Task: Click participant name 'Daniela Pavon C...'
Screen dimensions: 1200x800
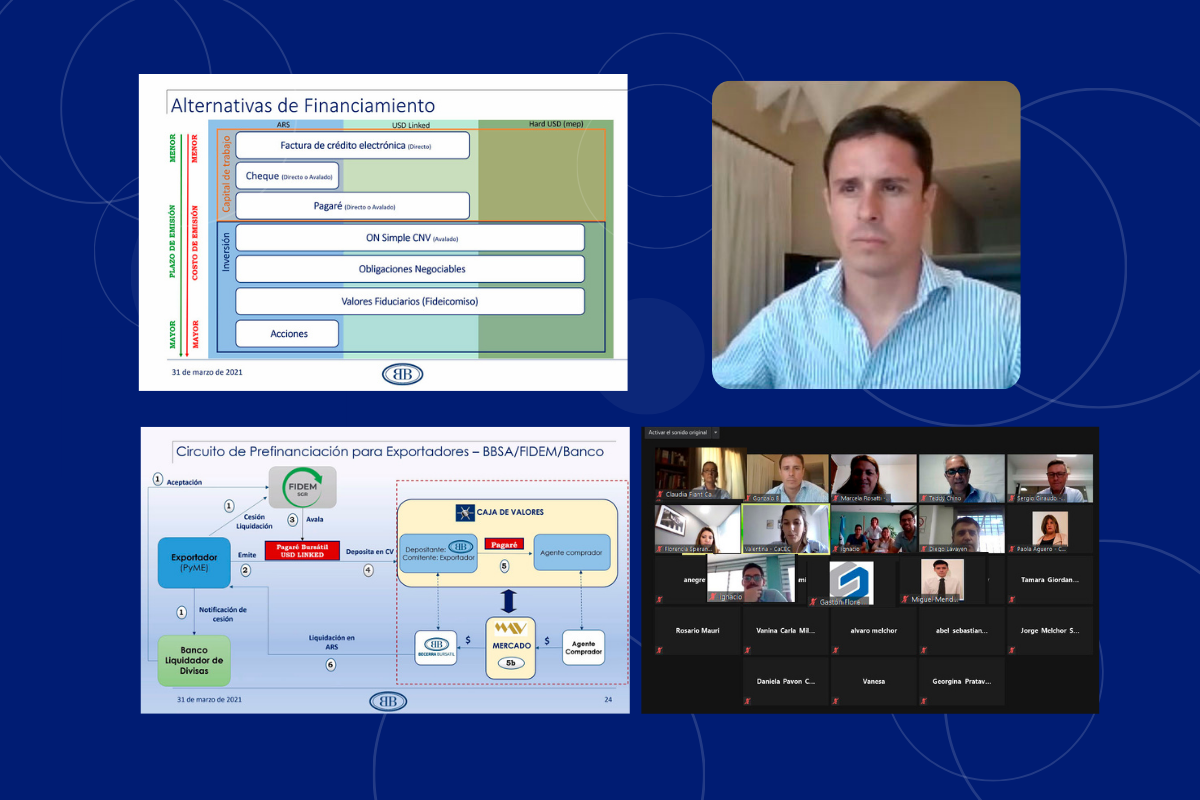Action: pyautogui.click(x=785, y=681)
